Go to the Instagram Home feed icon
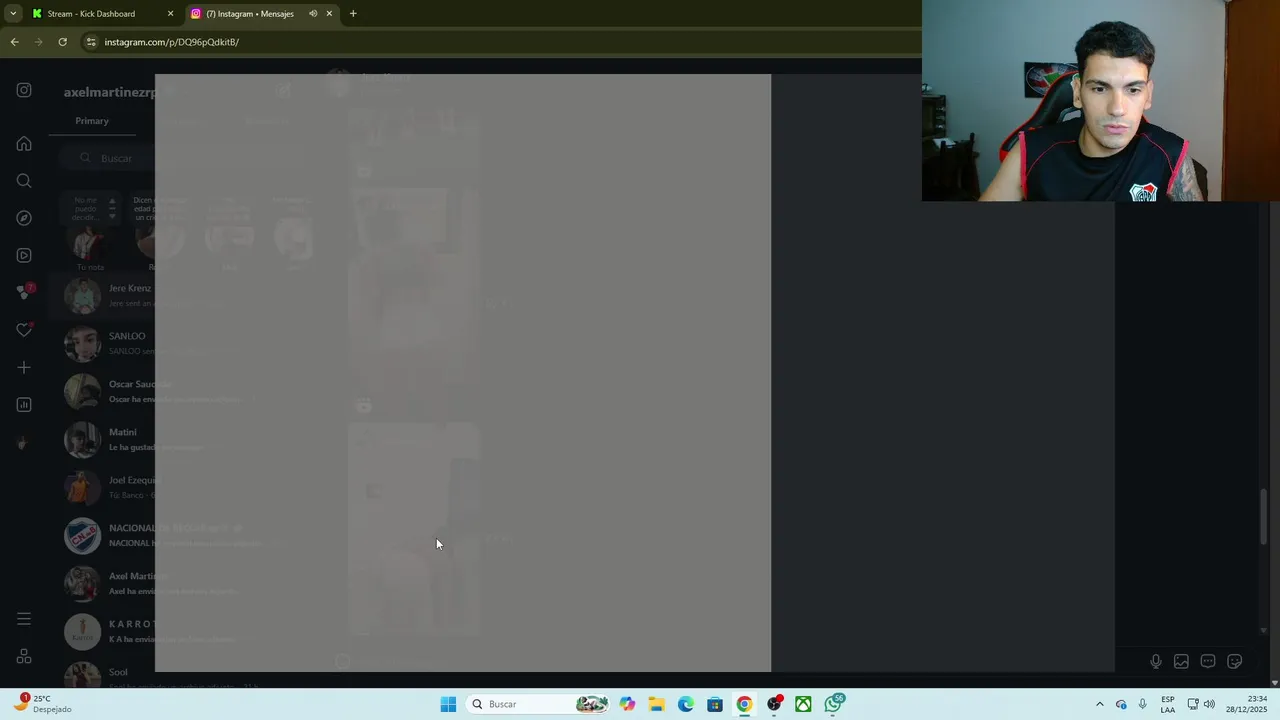The image size is (1280, 720). pos(24,144)
